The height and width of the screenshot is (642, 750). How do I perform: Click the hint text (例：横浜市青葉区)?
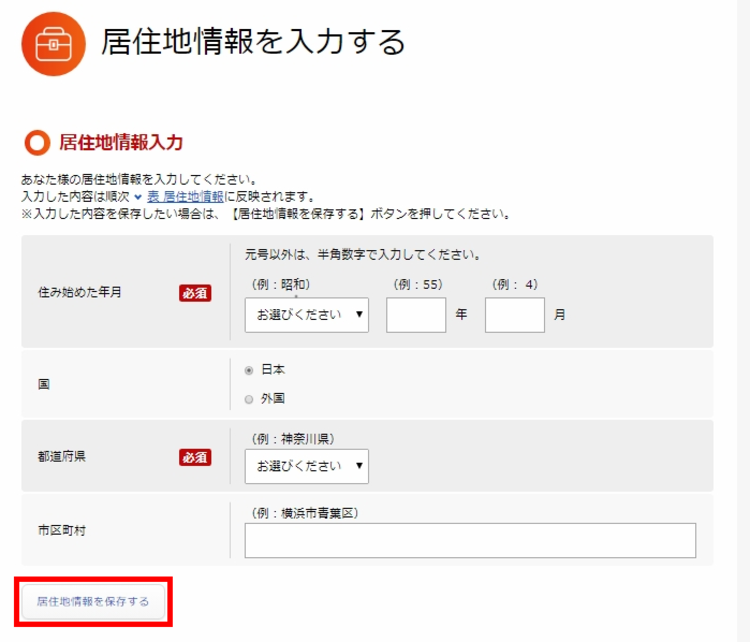click(305, 513)
